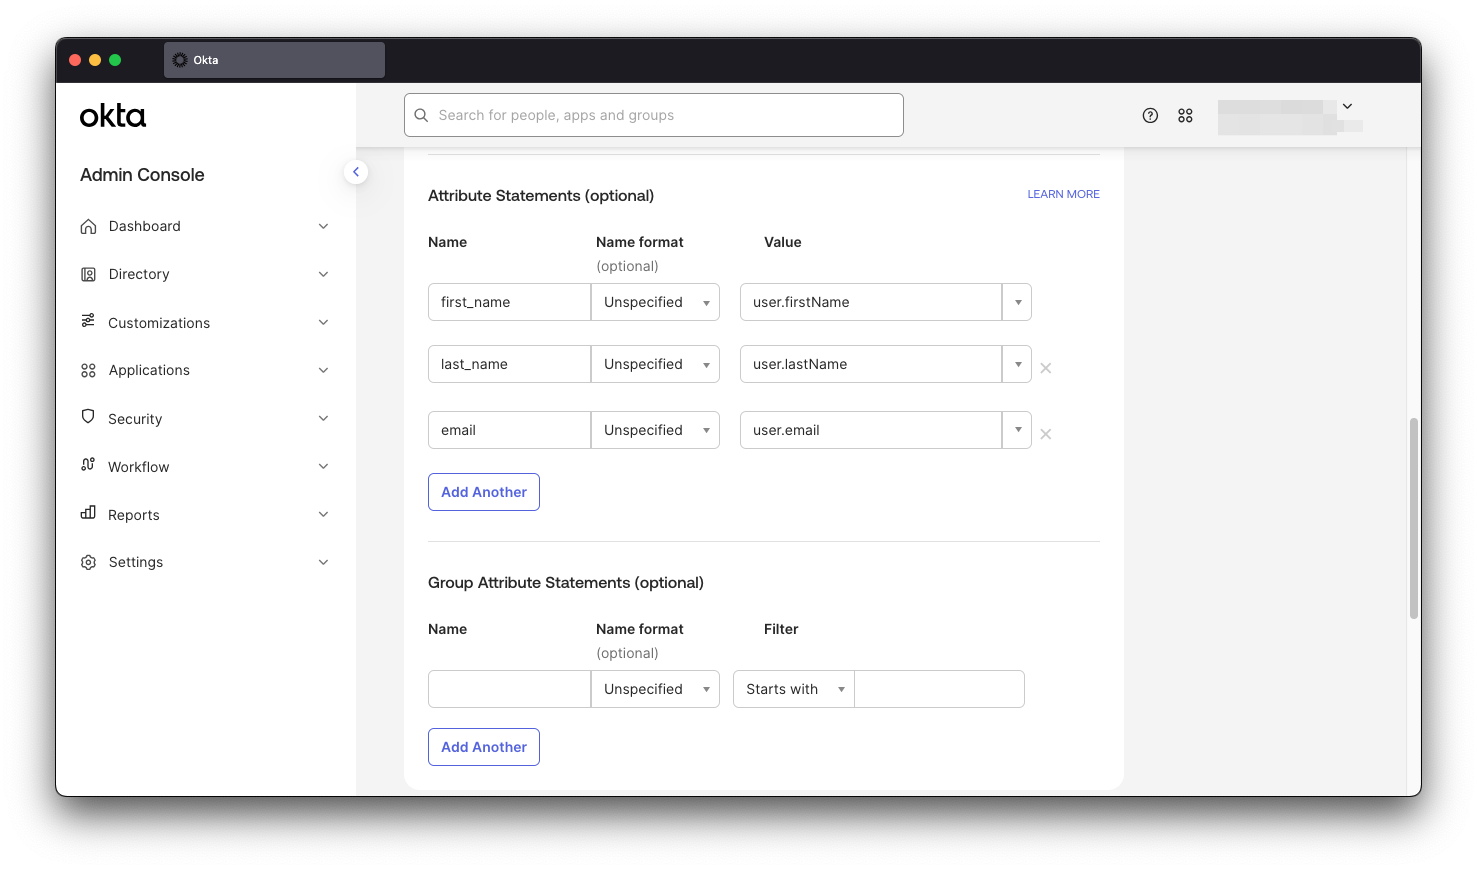1477x870 pixels.
Task: Click the Workflow sidebar icon
Action: 88,466
